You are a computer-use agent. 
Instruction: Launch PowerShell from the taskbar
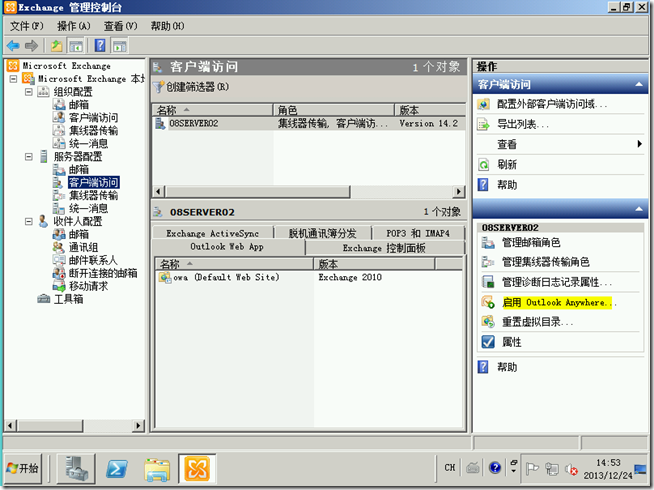pos(117,469)
